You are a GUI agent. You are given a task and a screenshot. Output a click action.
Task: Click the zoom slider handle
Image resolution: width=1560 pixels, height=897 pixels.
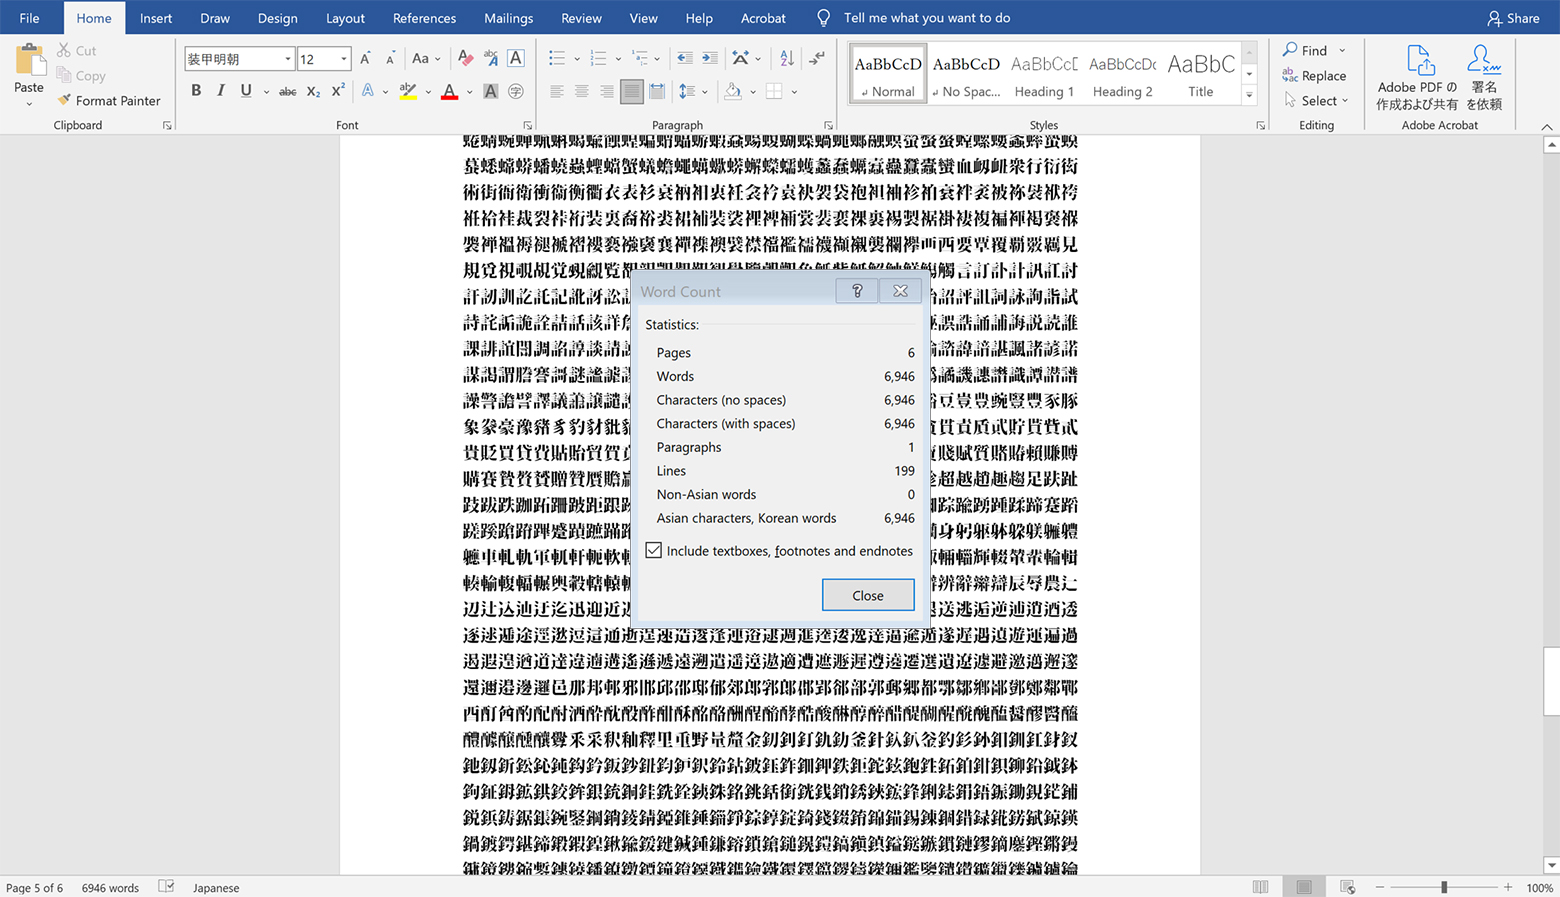tap(1443, 888)
